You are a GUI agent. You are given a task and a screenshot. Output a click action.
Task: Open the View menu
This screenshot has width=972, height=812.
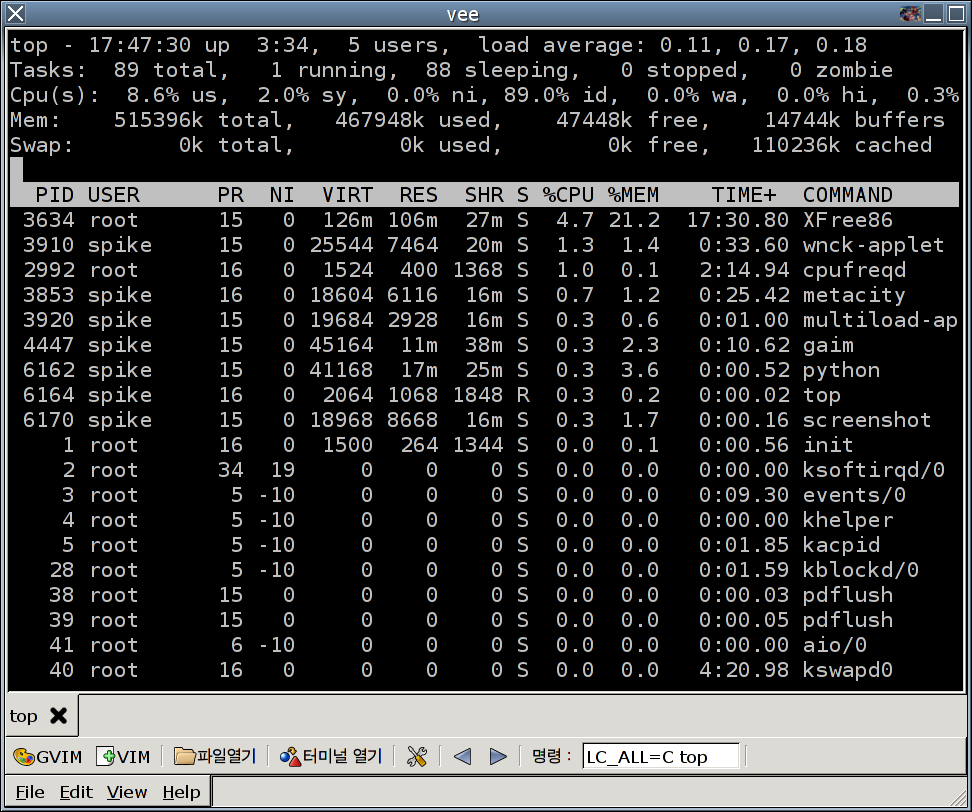tap(127, 792)
